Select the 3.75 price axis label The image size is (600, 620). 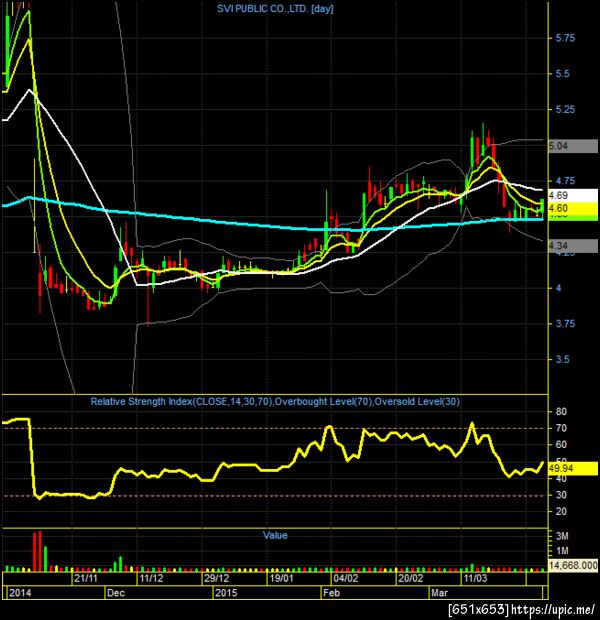click(565, 324)
